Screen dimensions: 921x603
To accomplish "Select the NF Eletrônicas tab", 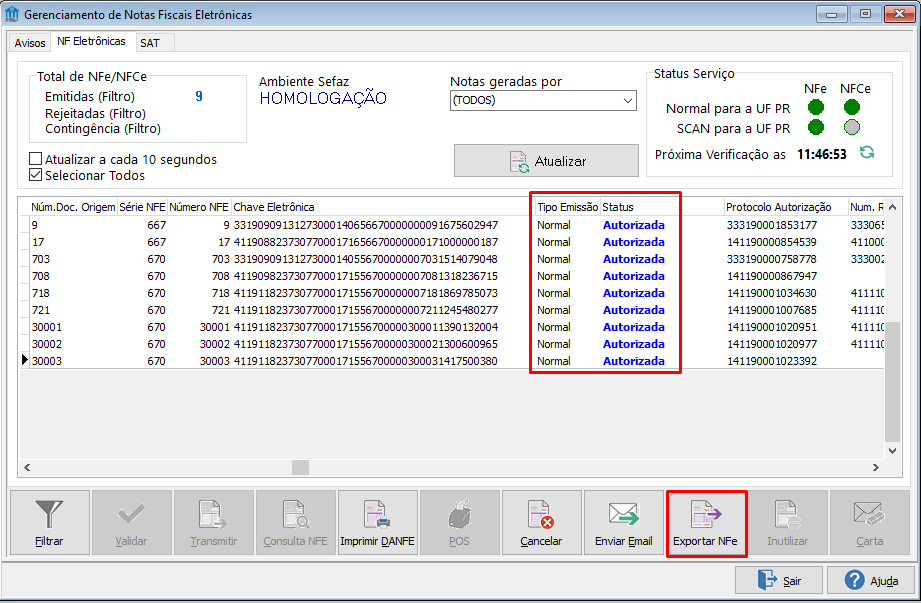I will click(92, 41).
